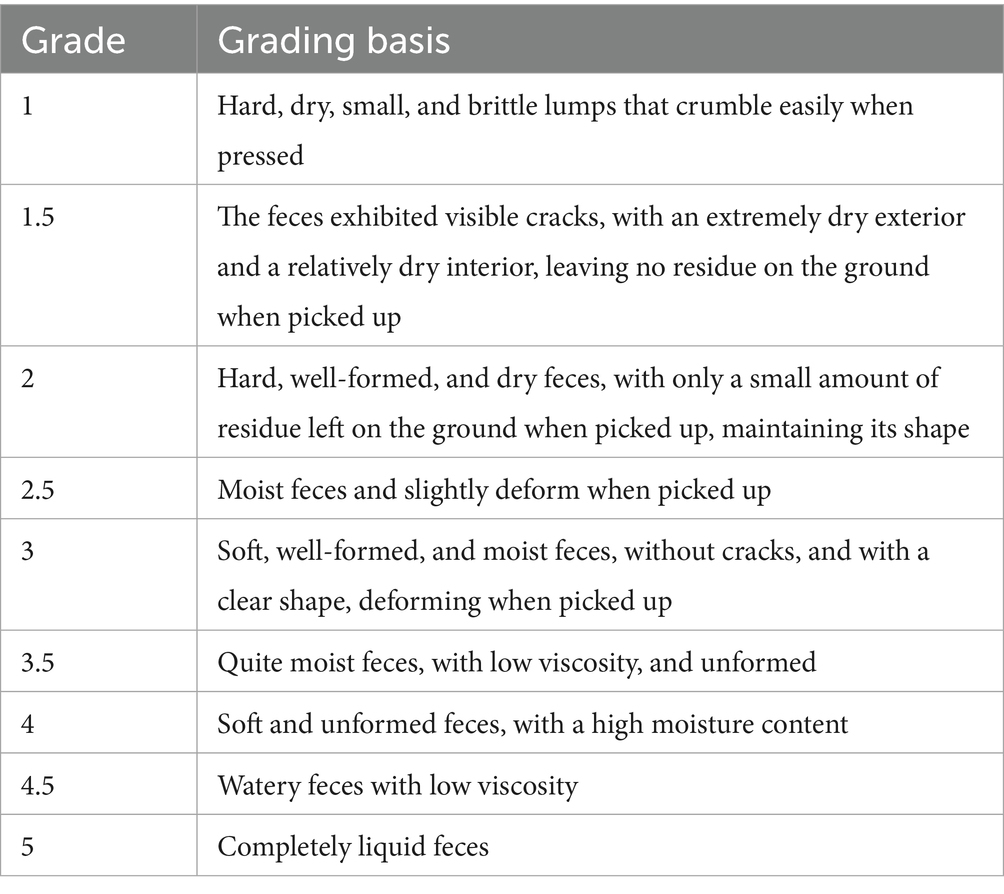
Task: Click the "Watery feces with low viscosity" text
Action: [398, 785]
